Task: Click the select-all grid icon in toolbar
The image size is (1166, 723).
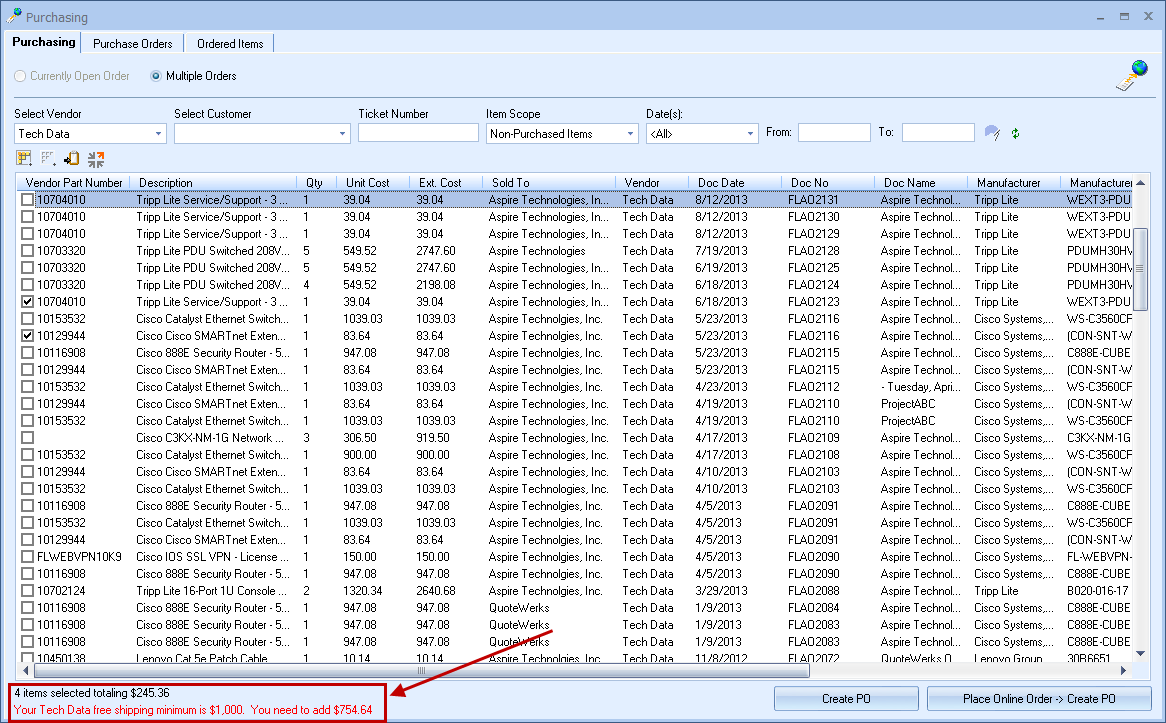Action: (24, 158)
